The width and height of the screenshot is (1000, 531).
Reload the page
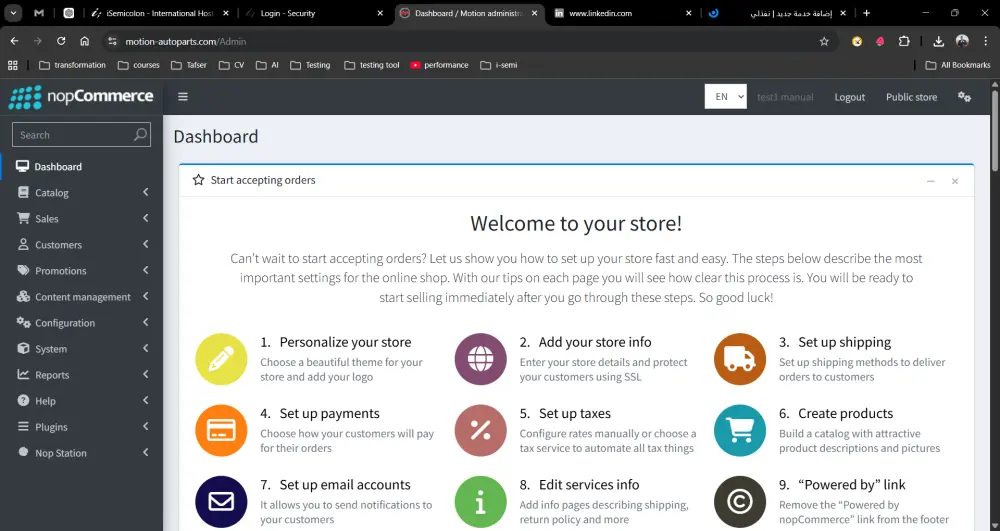tap(61, 41)
